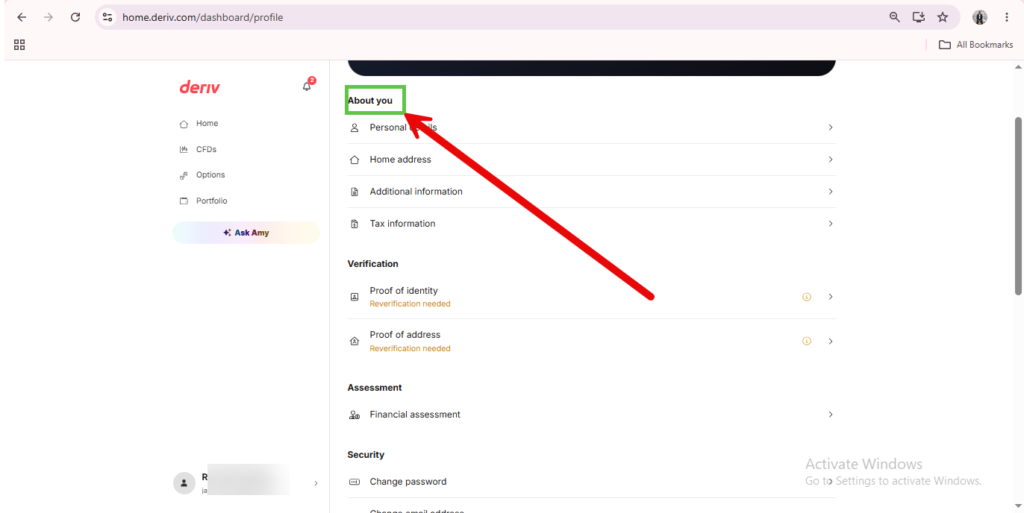Click the zoom magnifier icon in address bar

point(895,18)
